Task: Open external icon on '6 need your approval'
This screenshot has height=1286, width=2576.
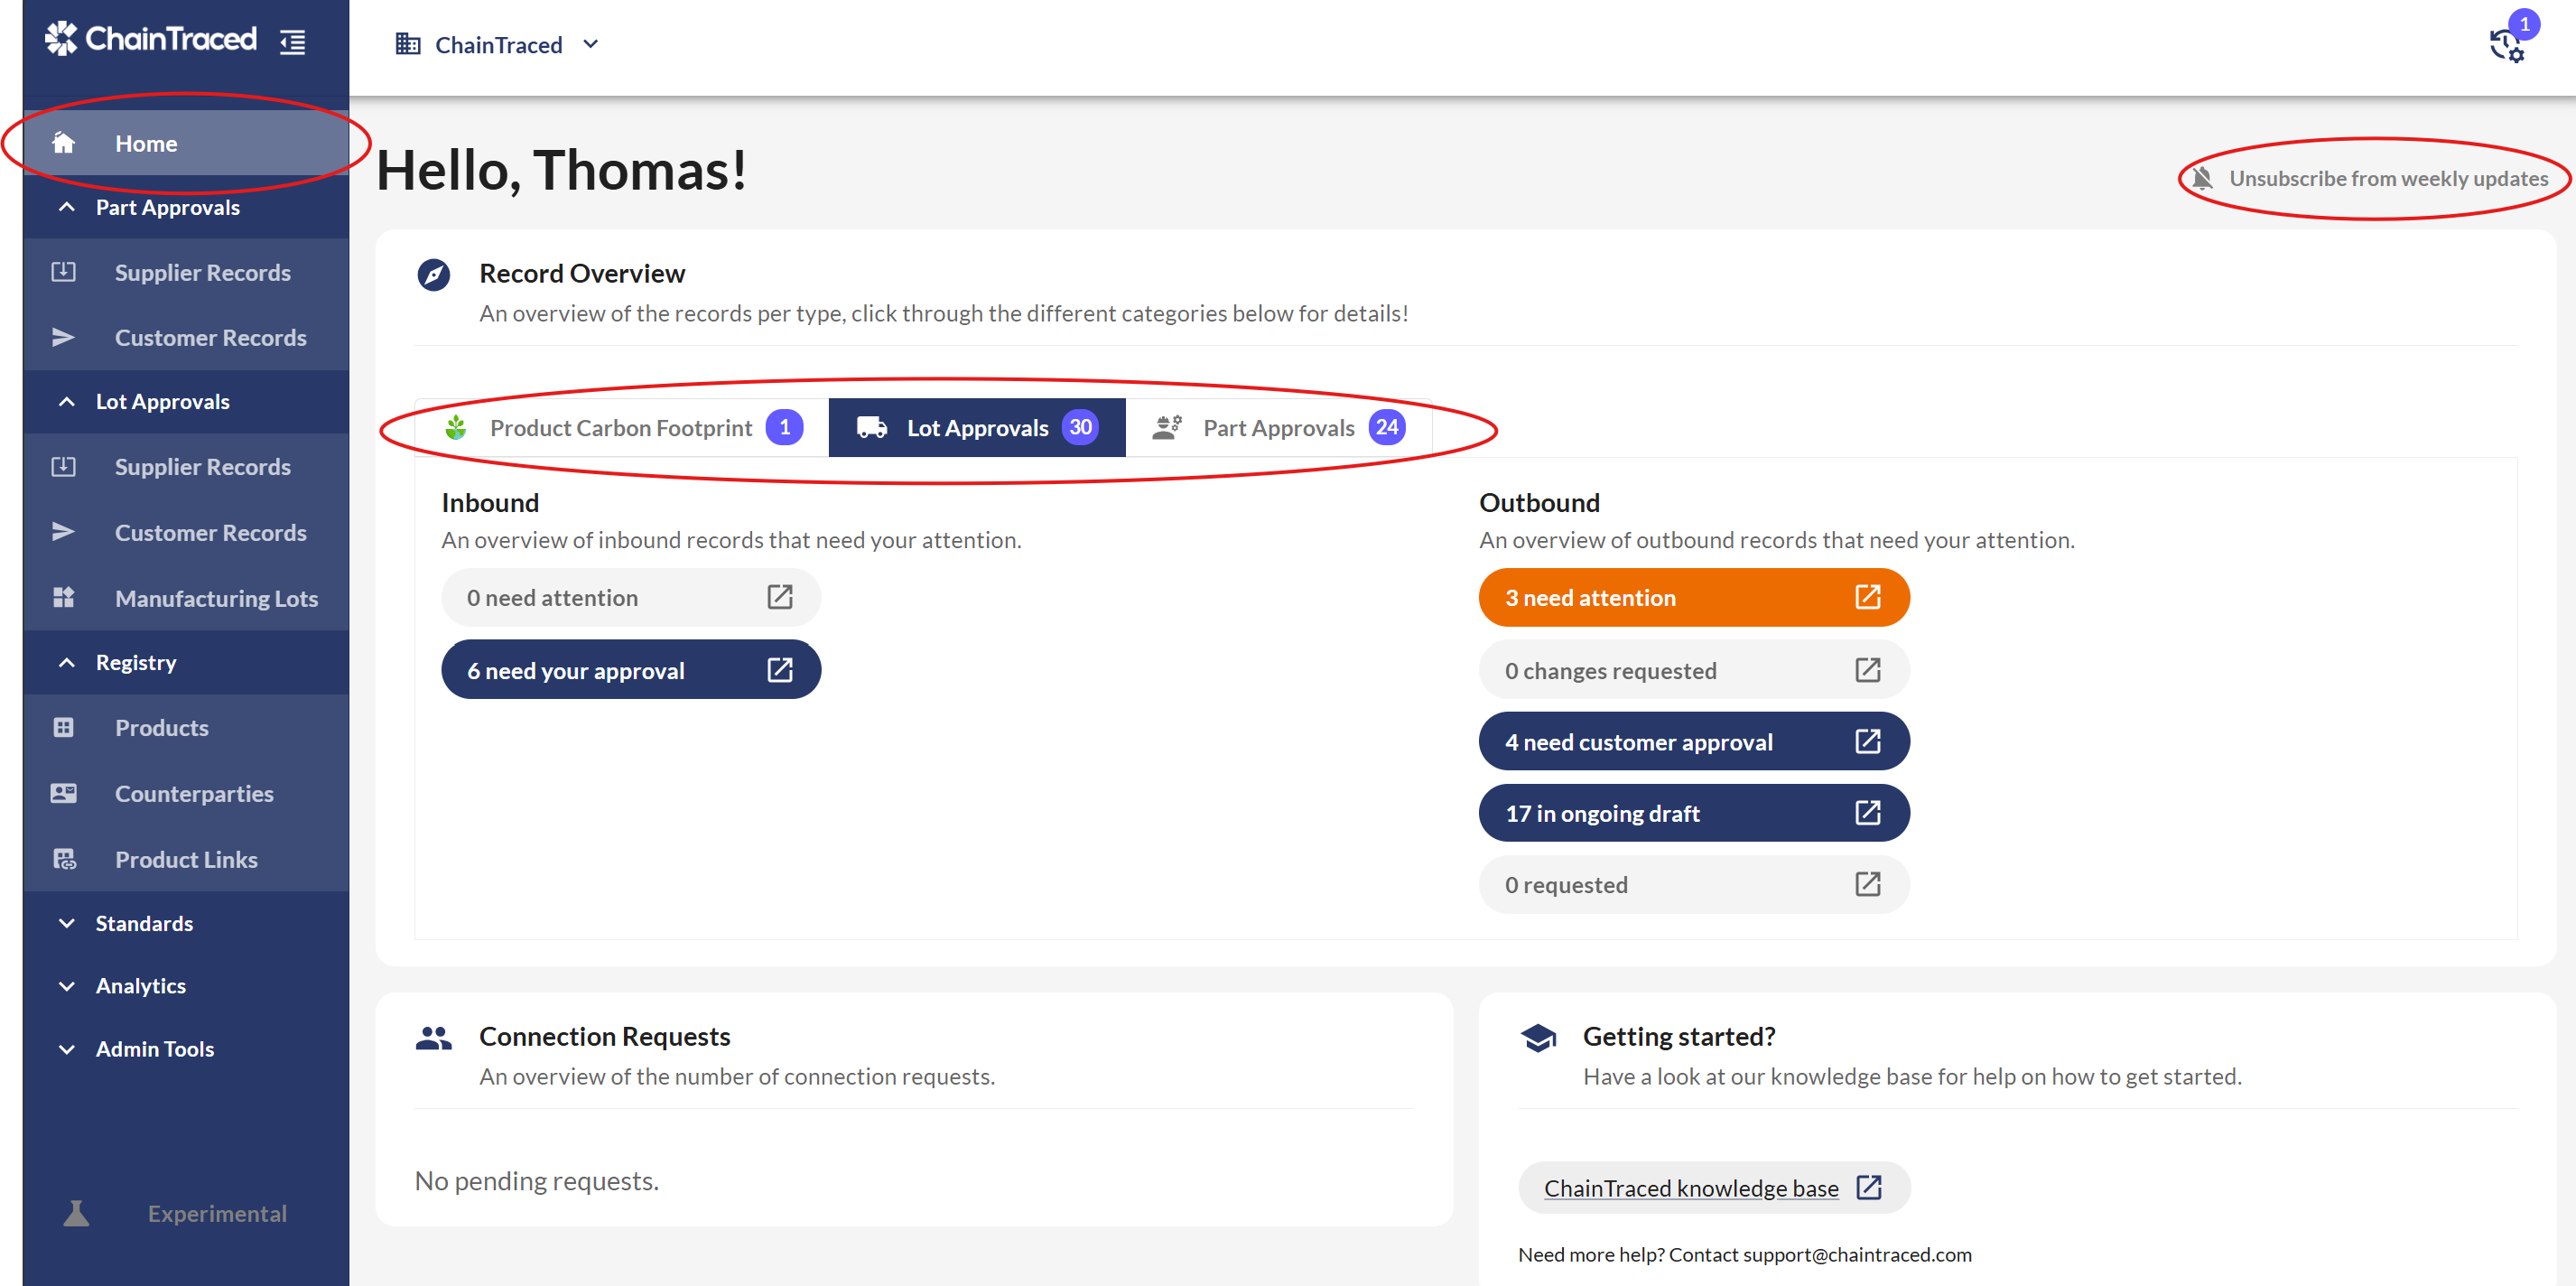Action: click(x=780, y=669)
